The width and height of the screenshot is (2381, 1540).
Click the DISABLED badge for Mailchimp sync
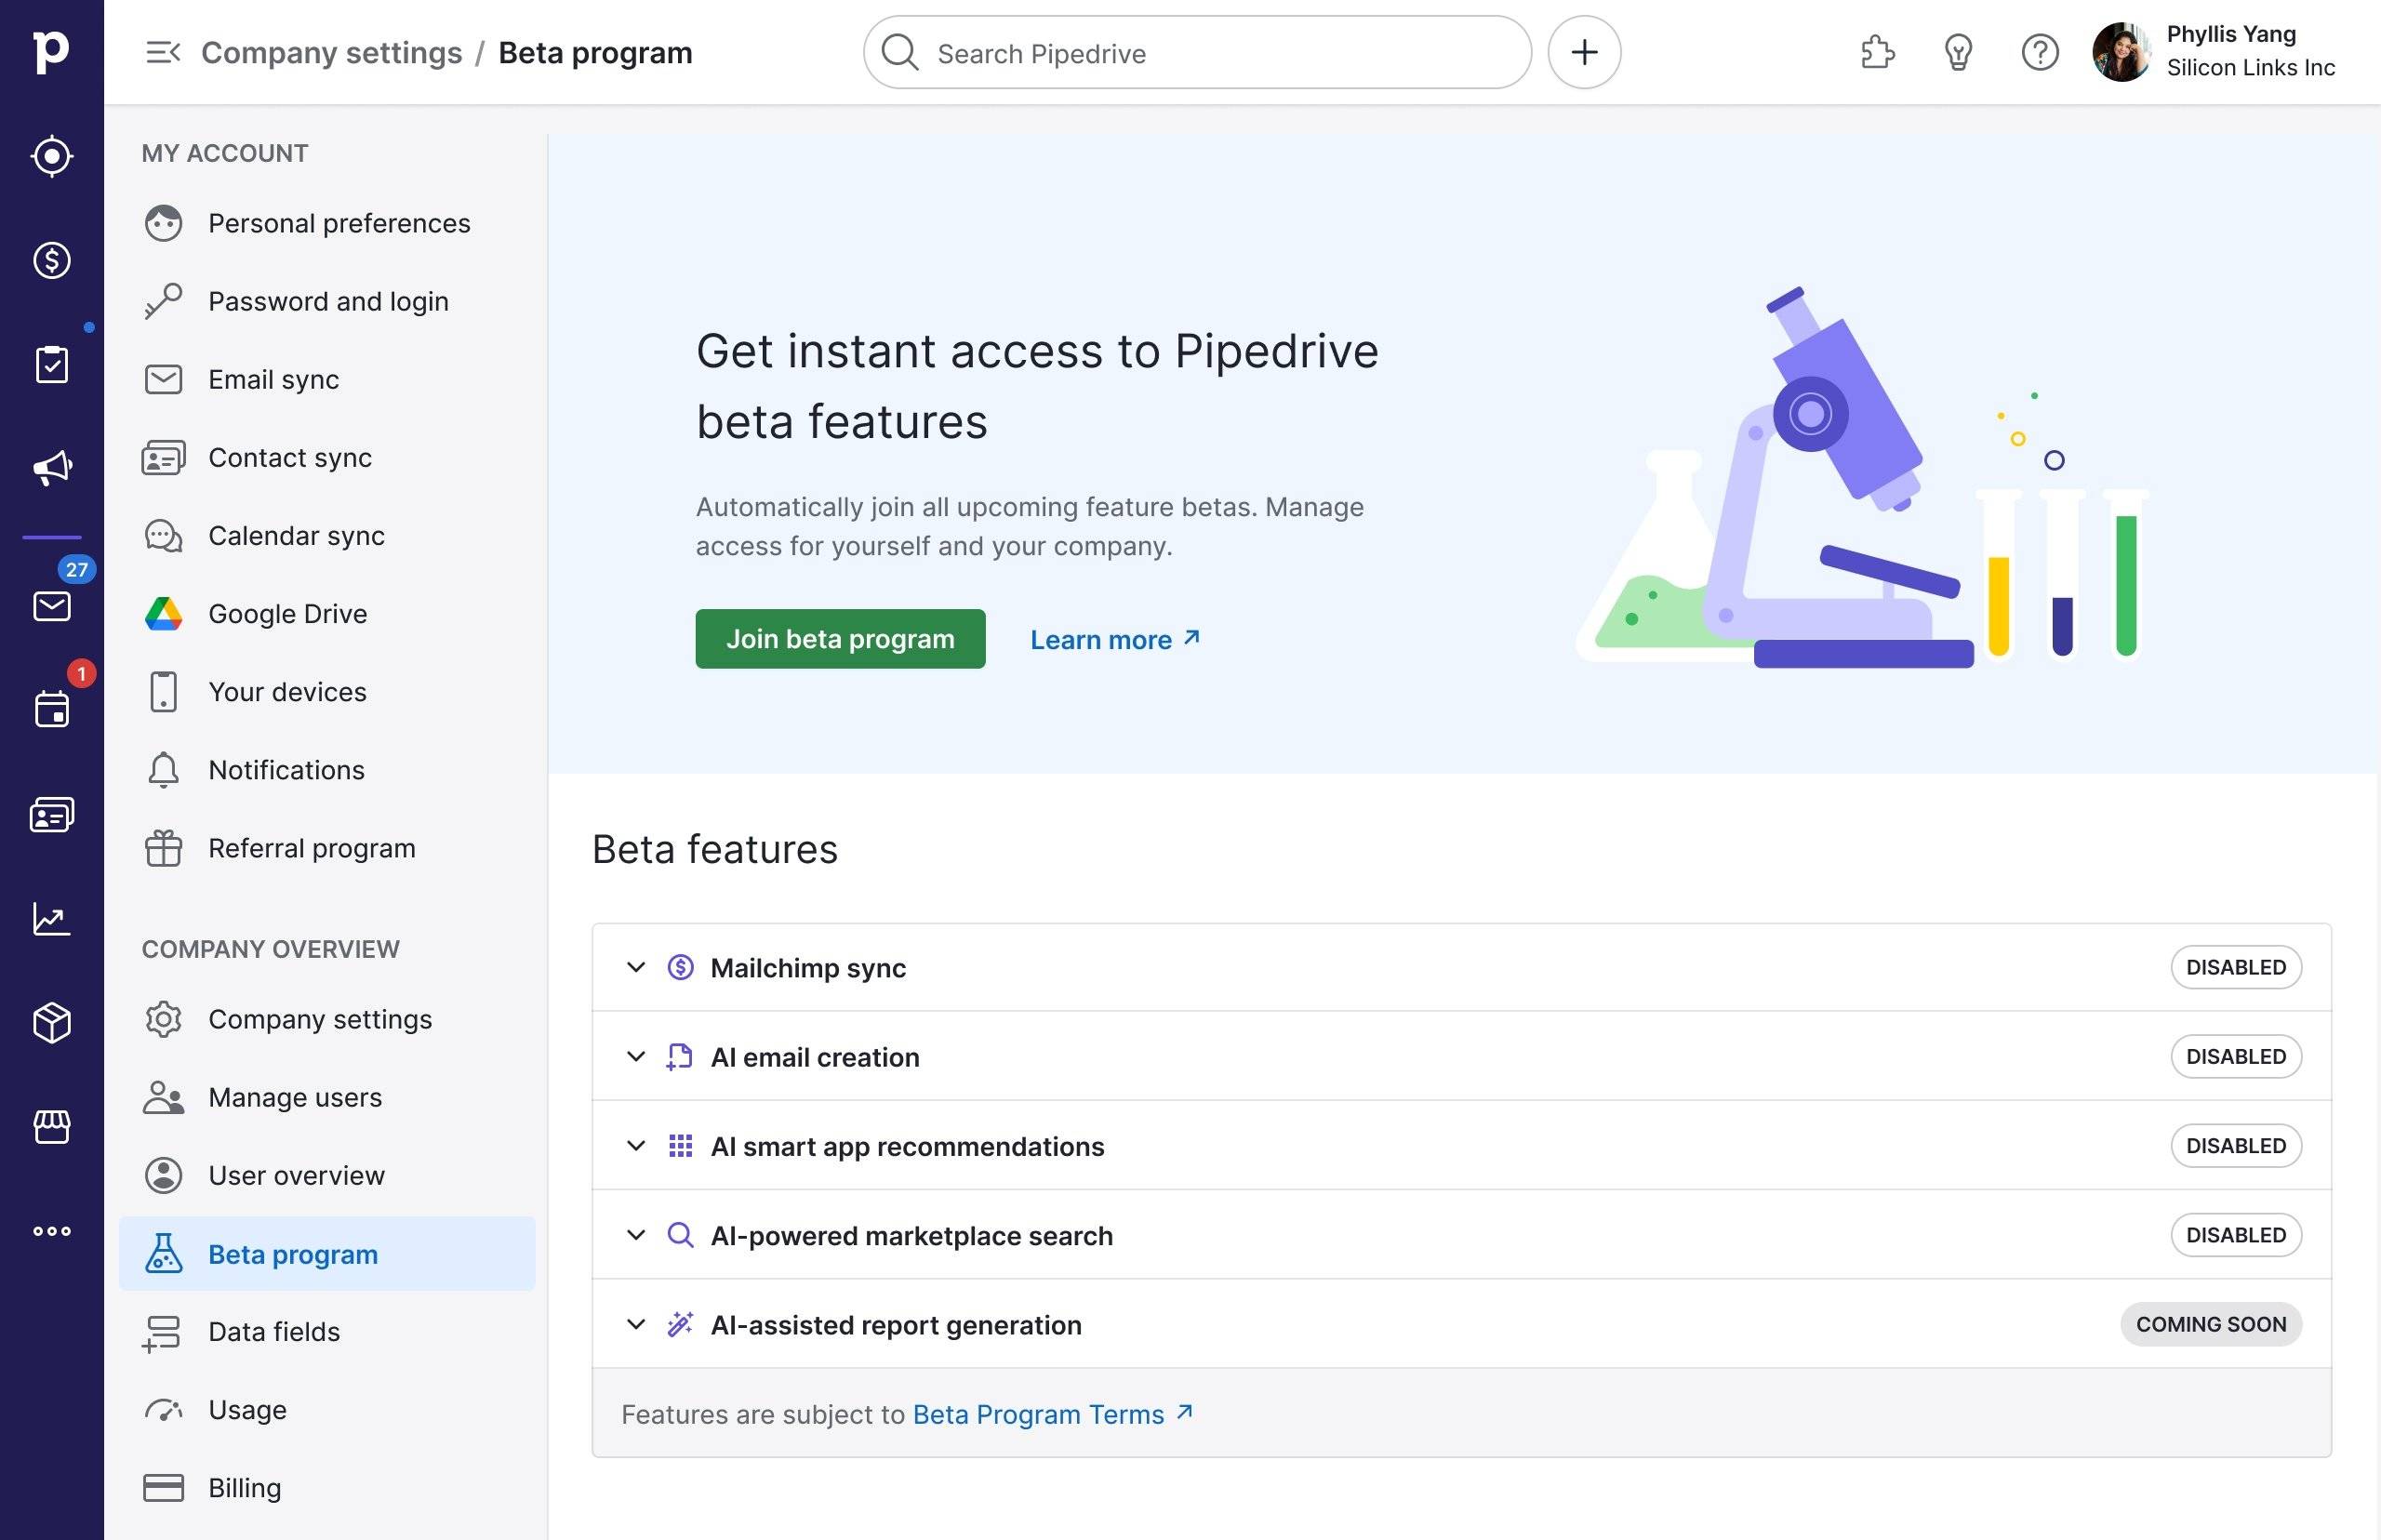(2235, 967)
